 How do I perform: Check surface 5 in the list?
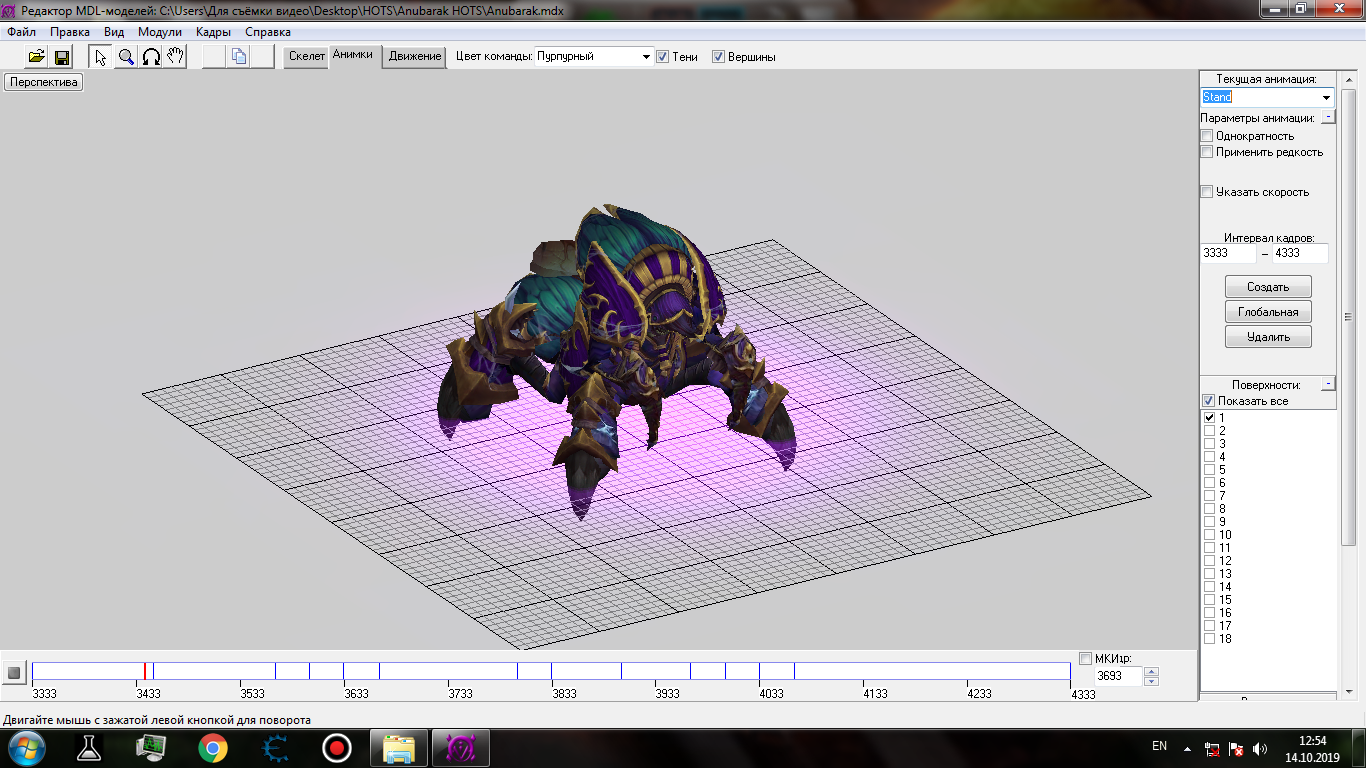pyautogui.click(x=1209, y=469)
